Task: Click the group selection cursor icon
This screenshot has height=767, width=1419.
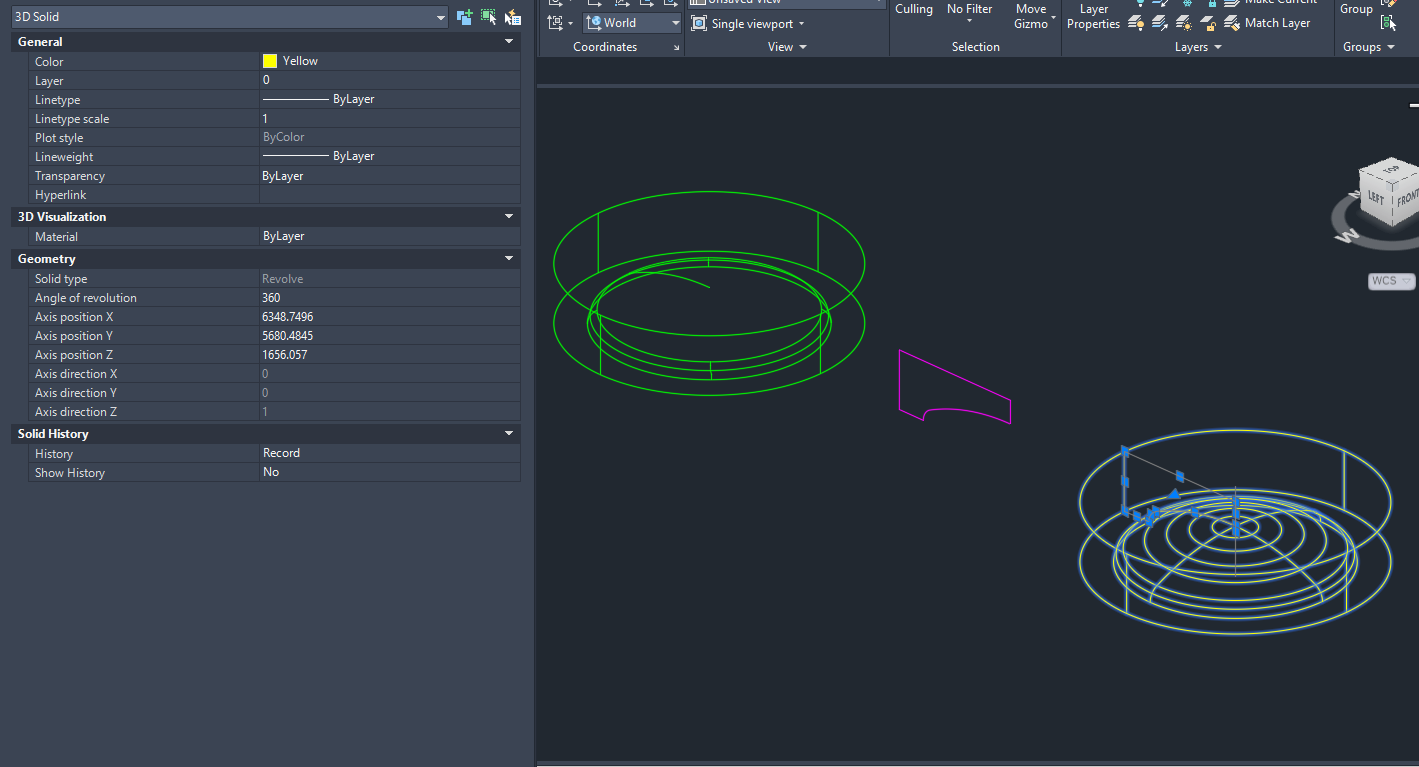Action: tap(1388, 23)
